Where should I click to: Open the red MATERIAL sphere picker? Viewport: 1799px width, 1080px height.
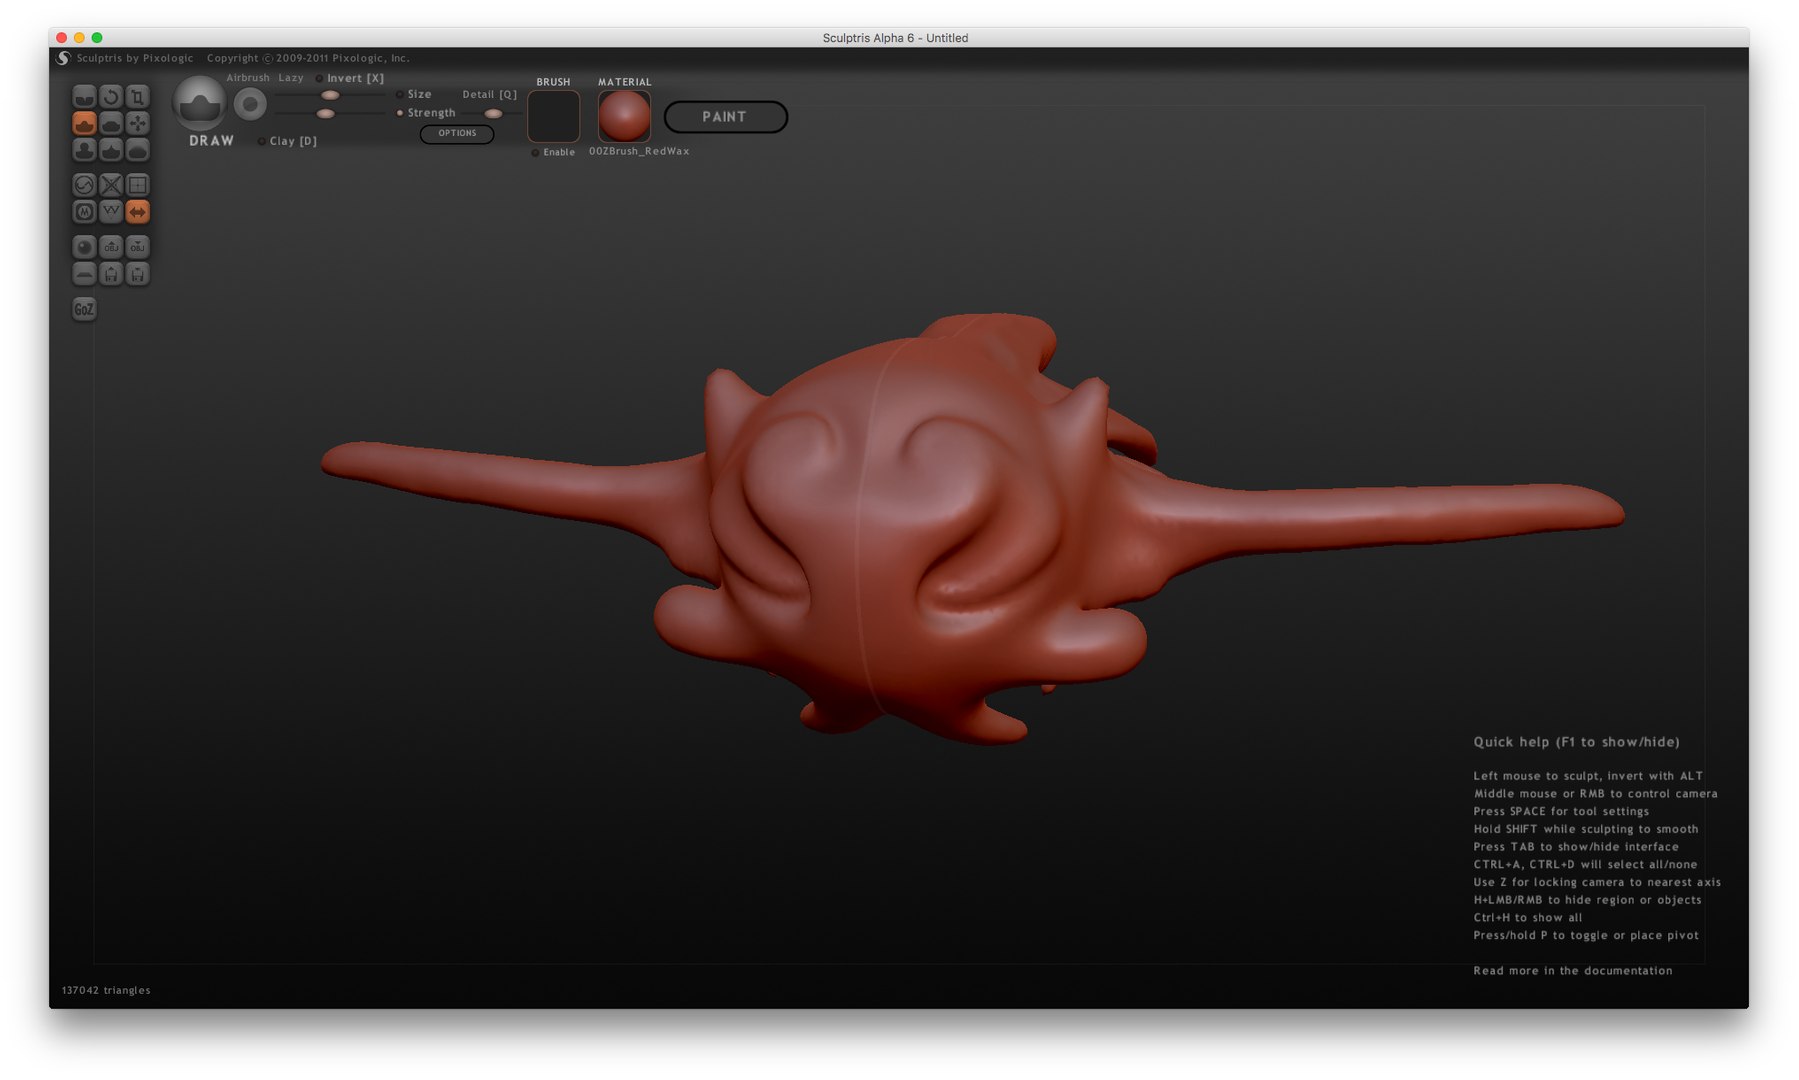(x=624, y=116)
